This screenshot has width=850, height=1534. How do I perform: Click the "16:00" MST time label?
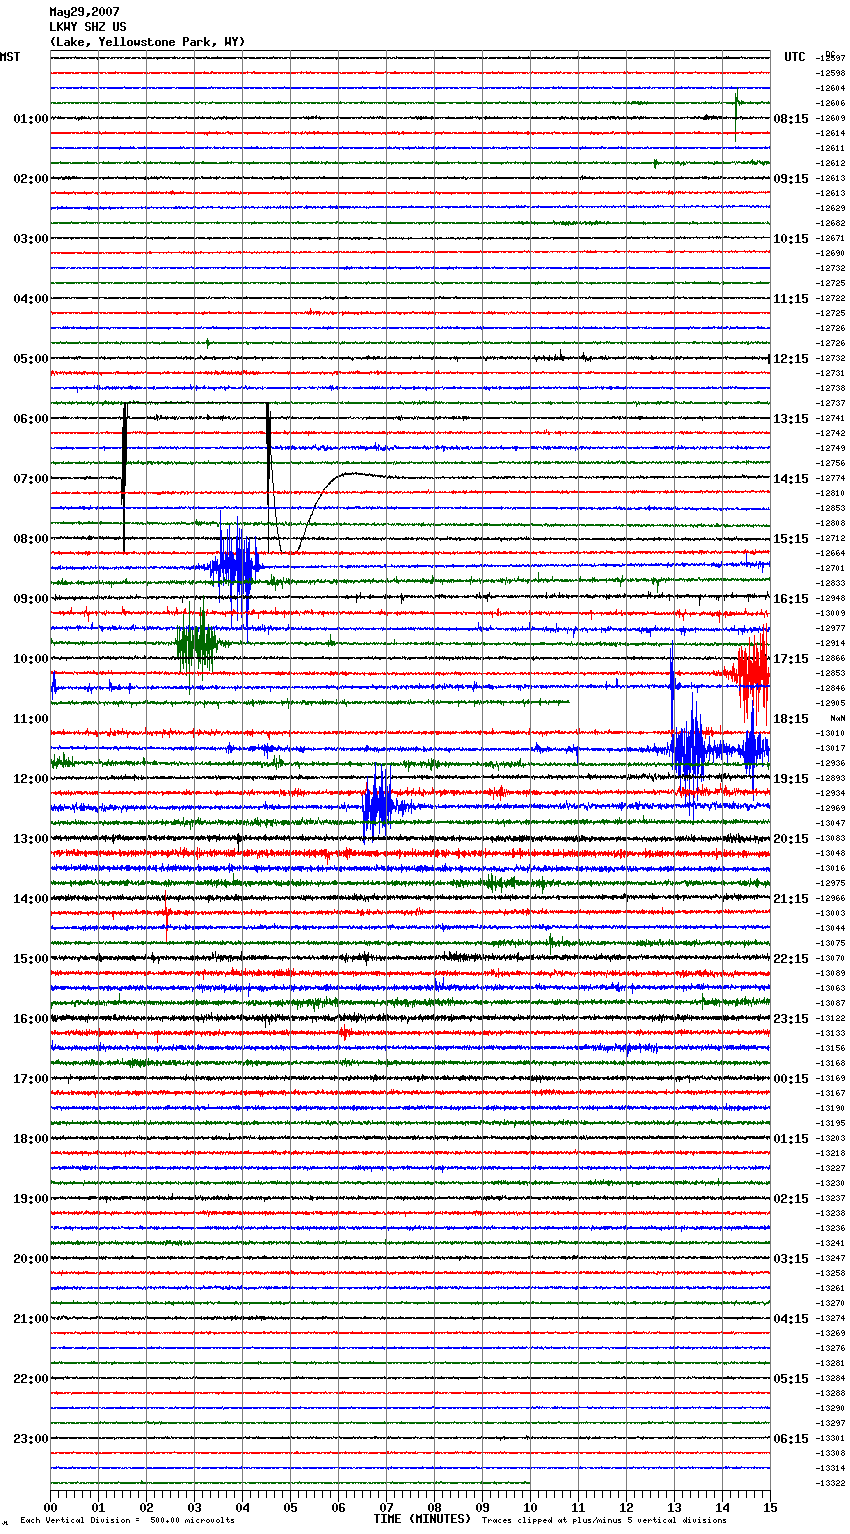coord(31,1019)
